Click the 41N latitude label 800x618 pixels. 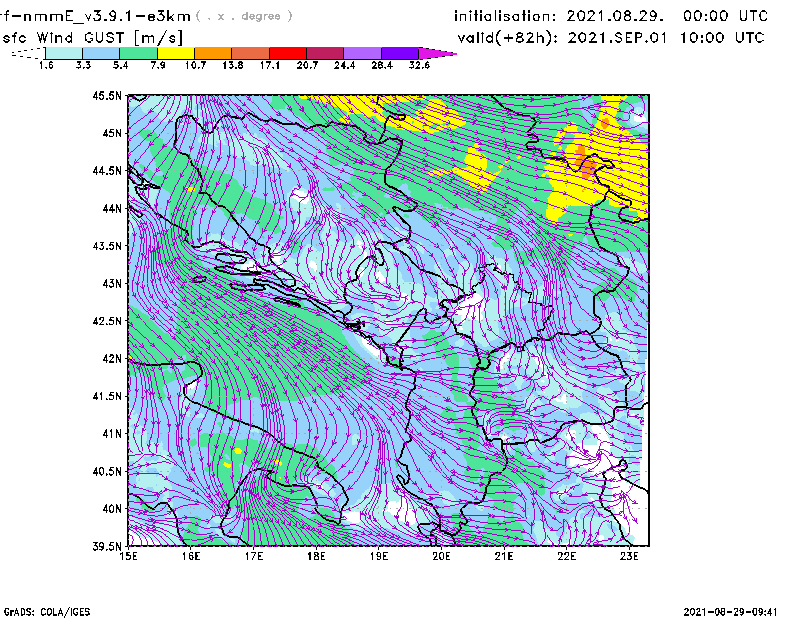tap(112, 434)
